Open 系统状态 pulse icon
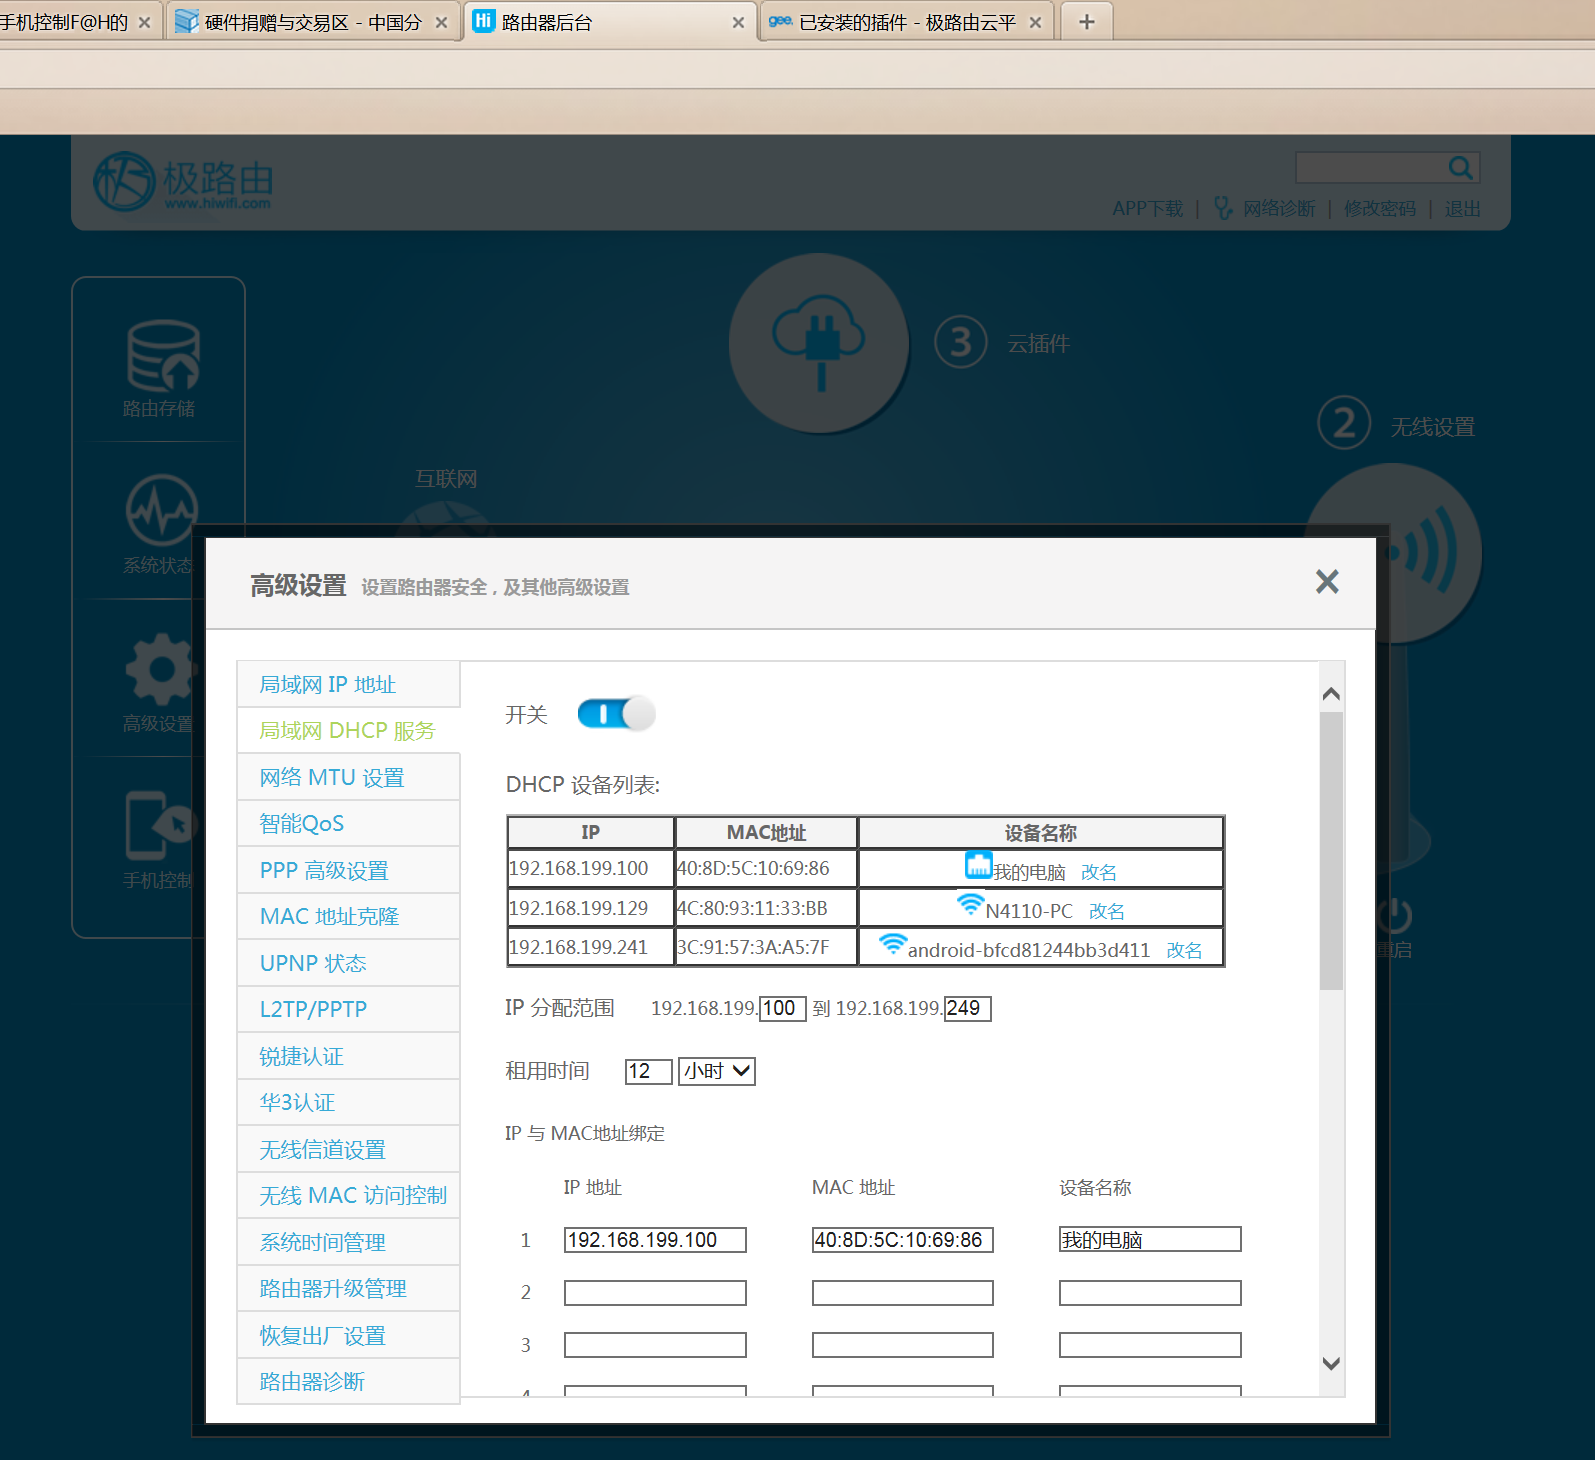 (161, 510)
